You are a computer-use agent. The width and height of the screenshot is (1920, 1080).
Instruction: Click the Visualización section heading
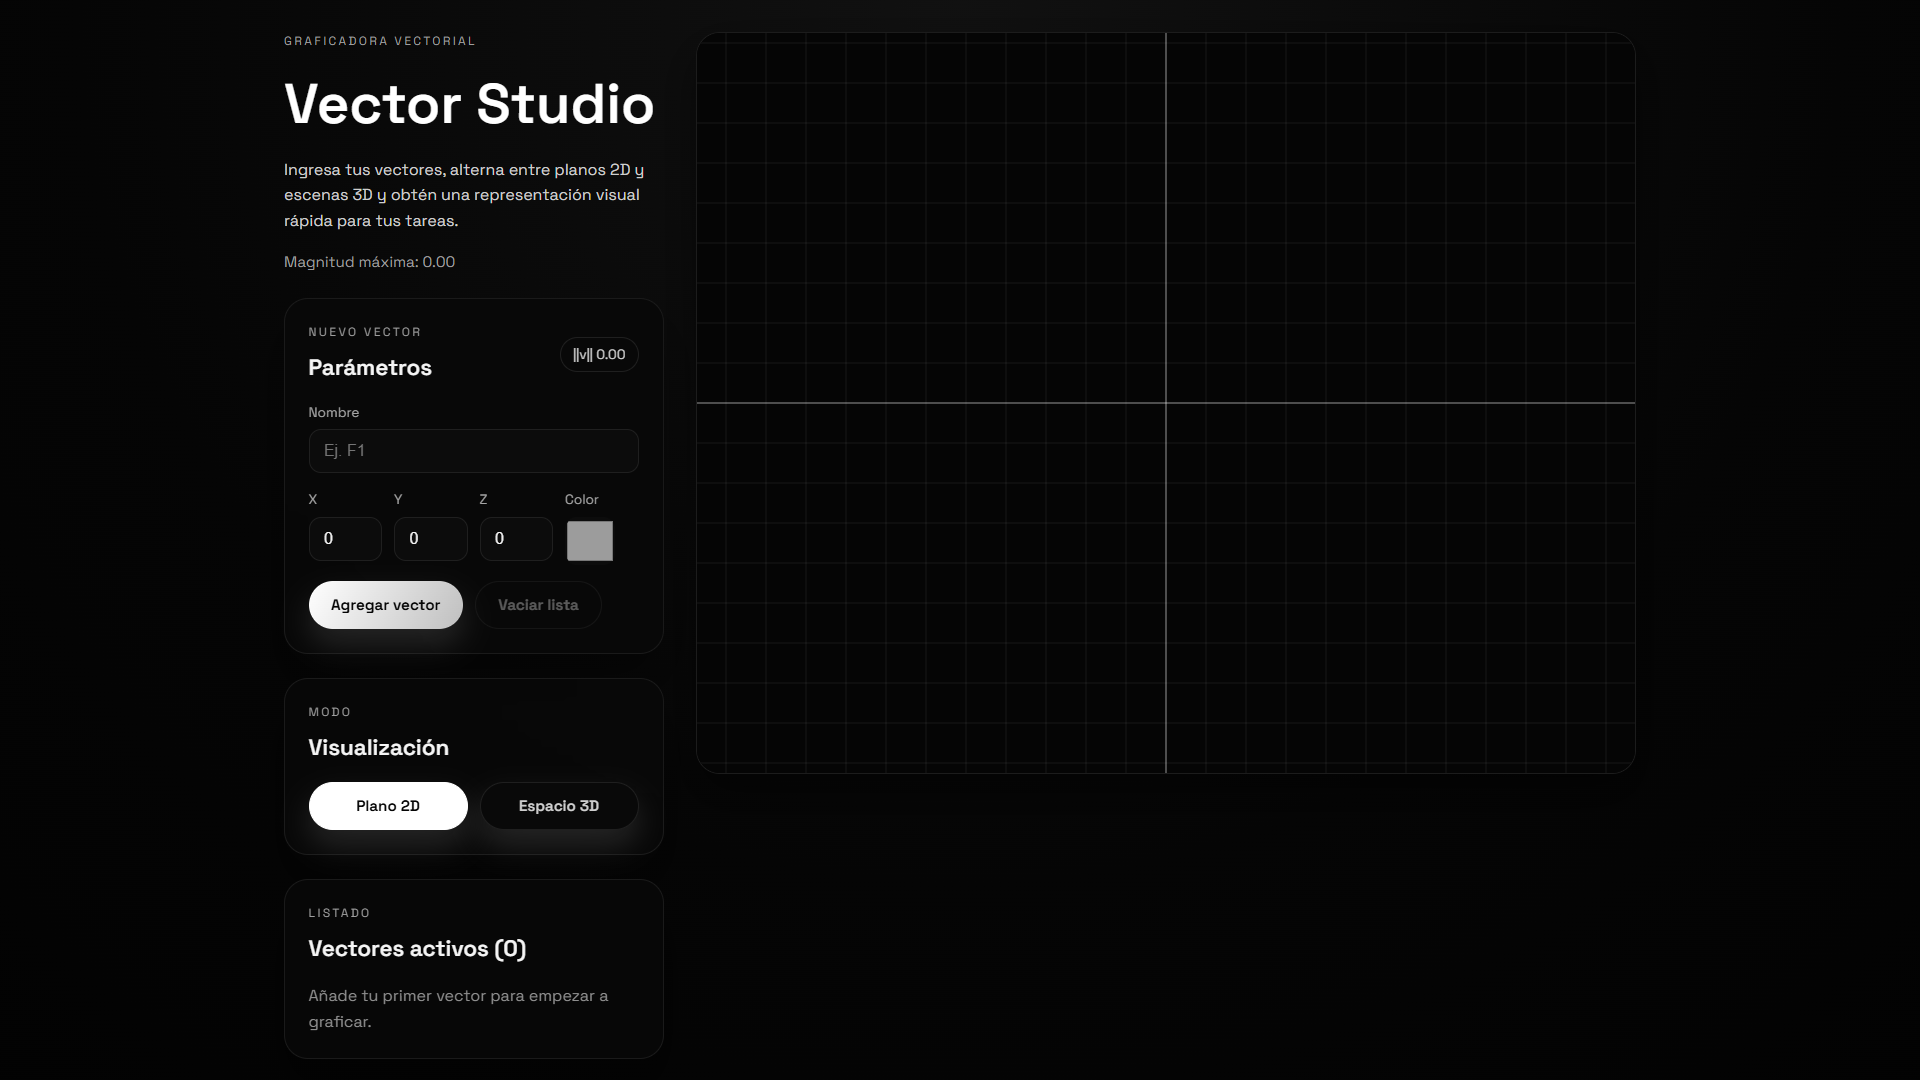(x=378, y=748)
